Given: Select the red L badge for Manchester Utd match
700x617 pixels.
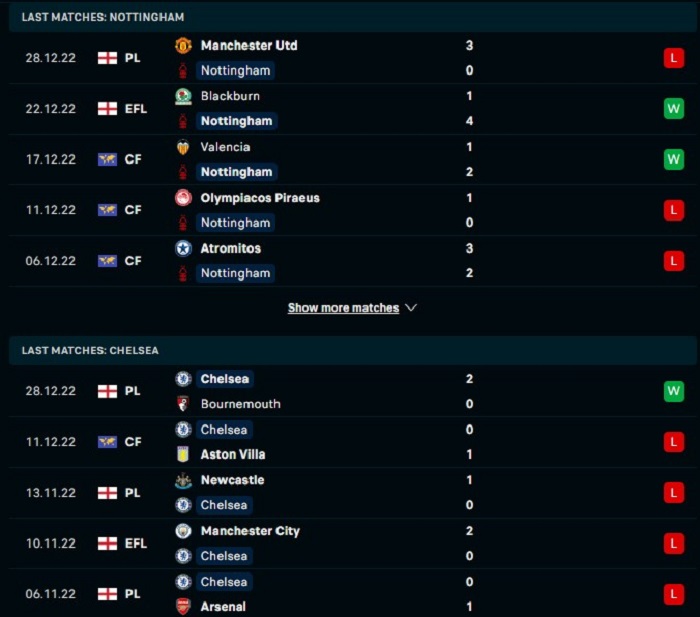Looking at the screenshot, I should tap(674, 58).
